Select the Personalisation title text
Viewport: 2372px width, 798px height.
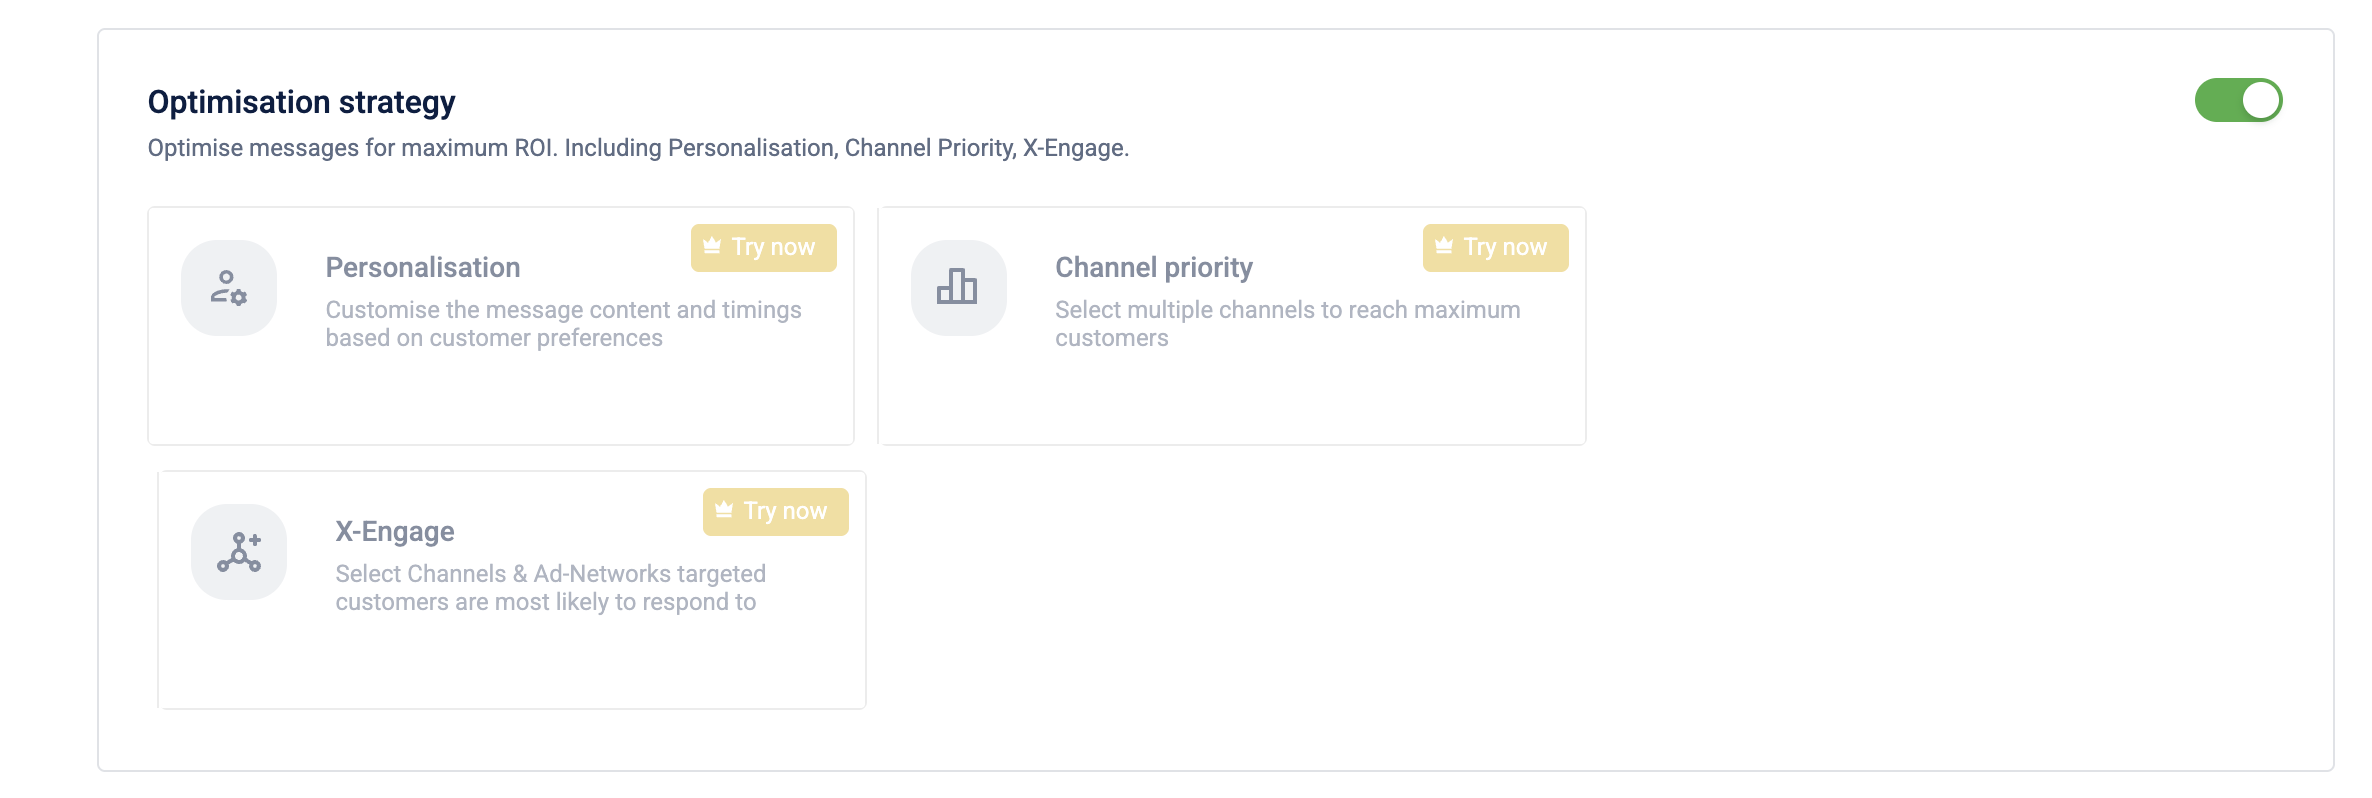point(423,268)
